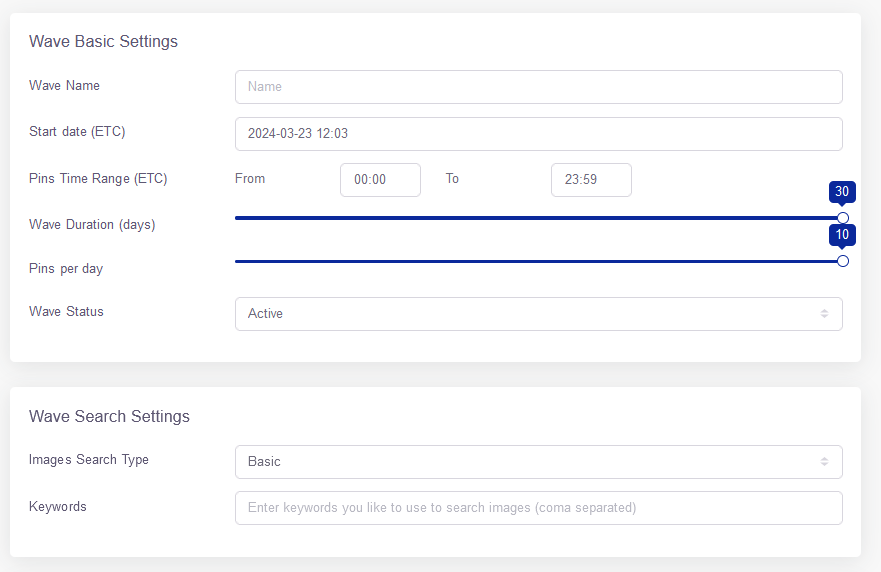Click the Pins per day label
Viewport: 881px width, 572px height.
66,269
